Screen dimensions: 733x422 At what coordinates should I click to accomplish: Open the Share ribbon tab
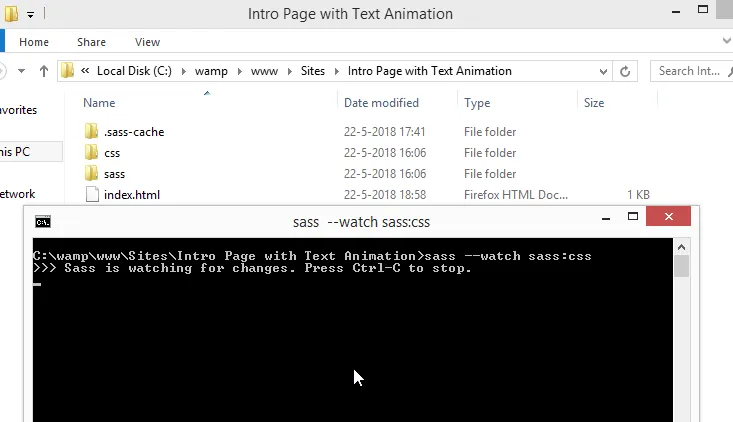[91, 42]
